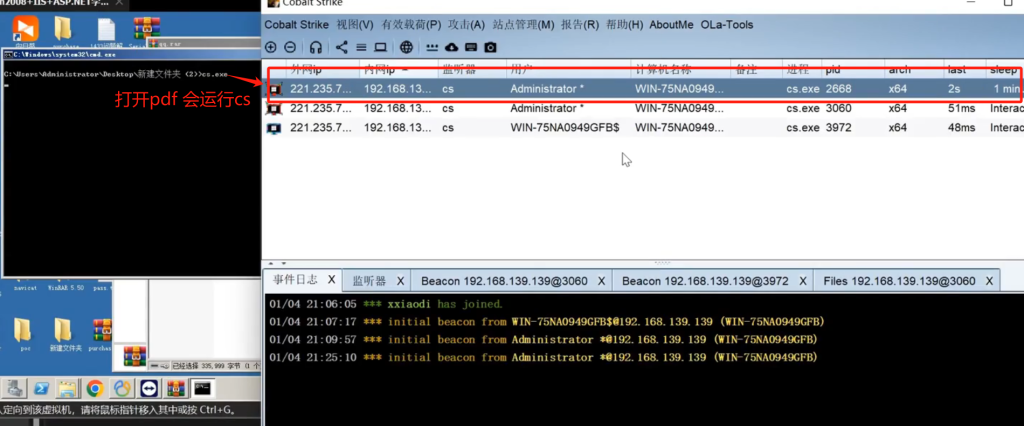Viewport: 1024px width, 426px height.
Task: Click the cmd.exe window title bar
Action: [x=131, y=55]
